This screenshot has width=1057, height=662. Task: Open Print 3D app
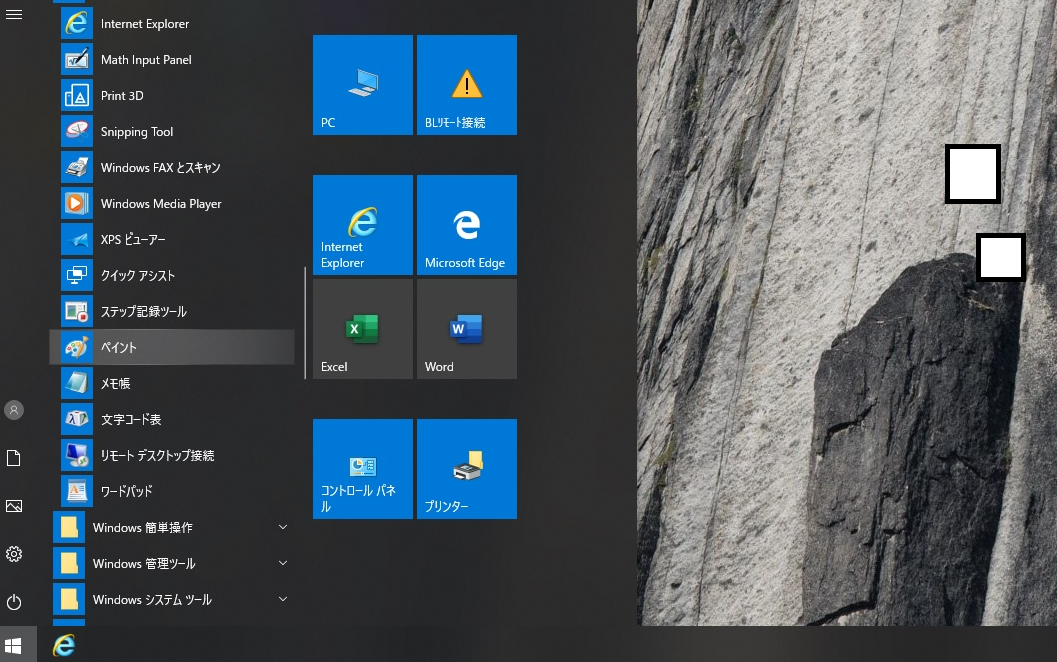click(172, 96)
